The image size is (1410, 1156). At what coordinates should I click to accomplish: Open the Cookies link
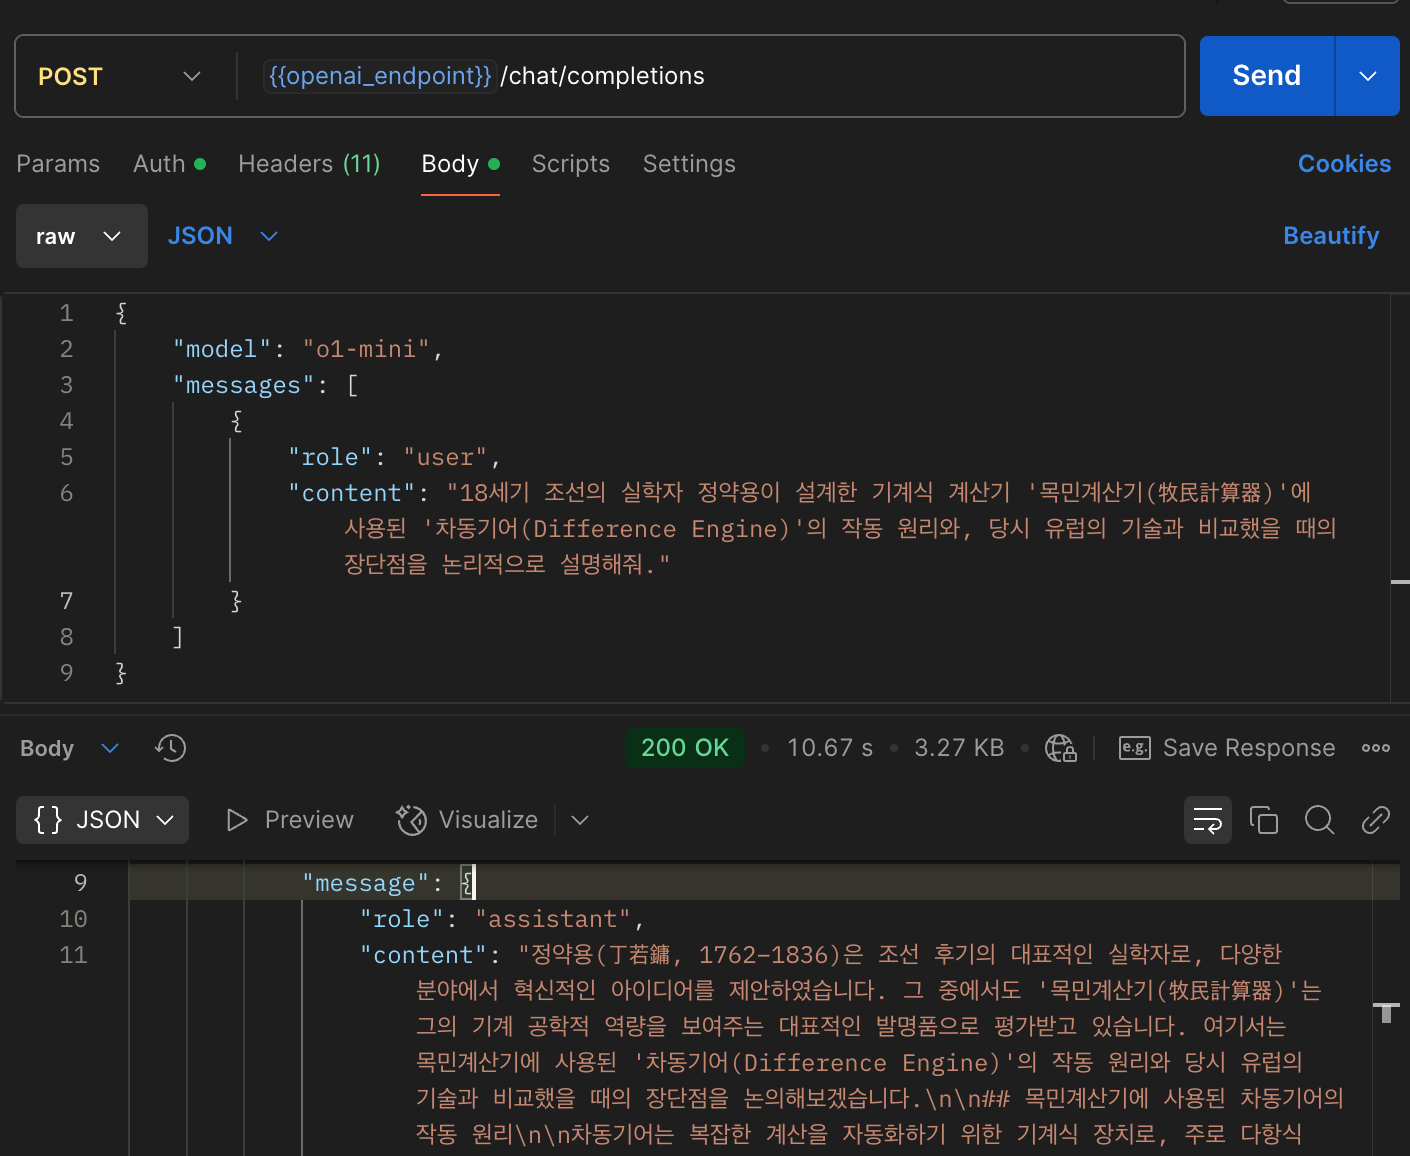1343,164
